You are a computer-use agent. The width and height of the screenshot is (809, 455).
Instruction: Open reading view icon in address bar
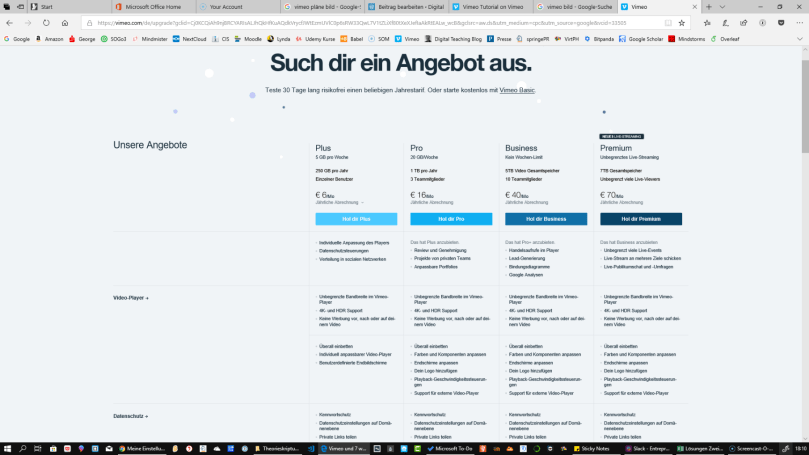pyautogui.click(x=668, y=23)
